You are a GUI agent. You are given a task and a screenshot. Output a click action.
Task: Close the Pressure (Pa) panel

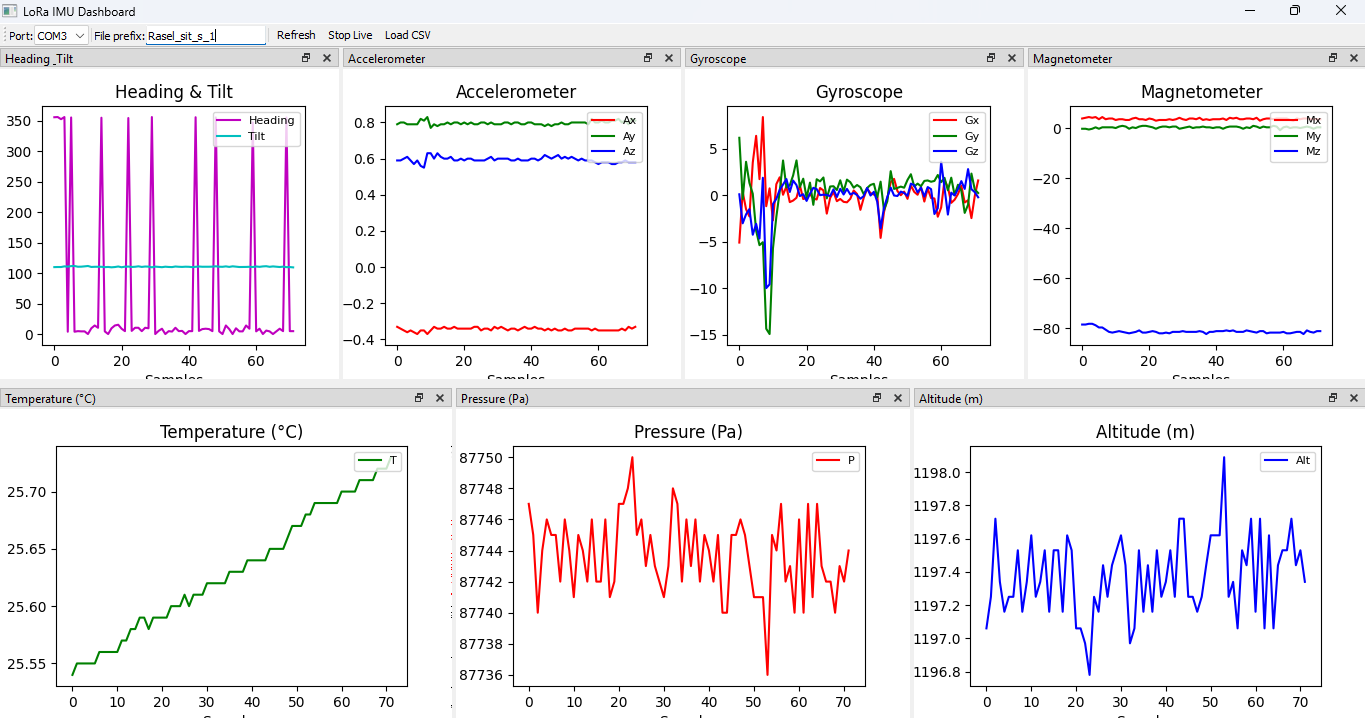point(897,398)
